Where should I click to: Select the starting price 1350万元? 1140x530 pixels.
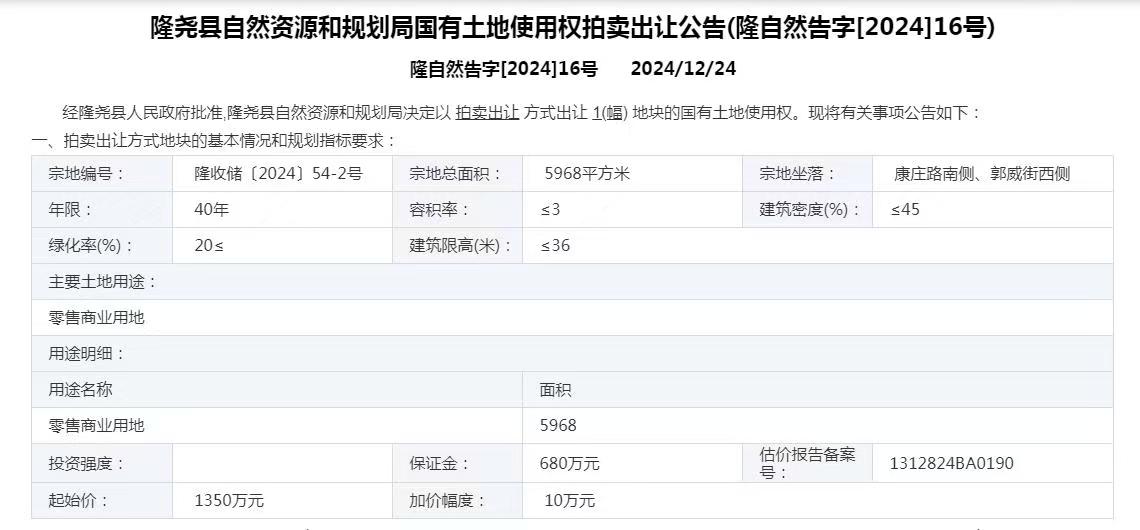click(x=229, y=500)
